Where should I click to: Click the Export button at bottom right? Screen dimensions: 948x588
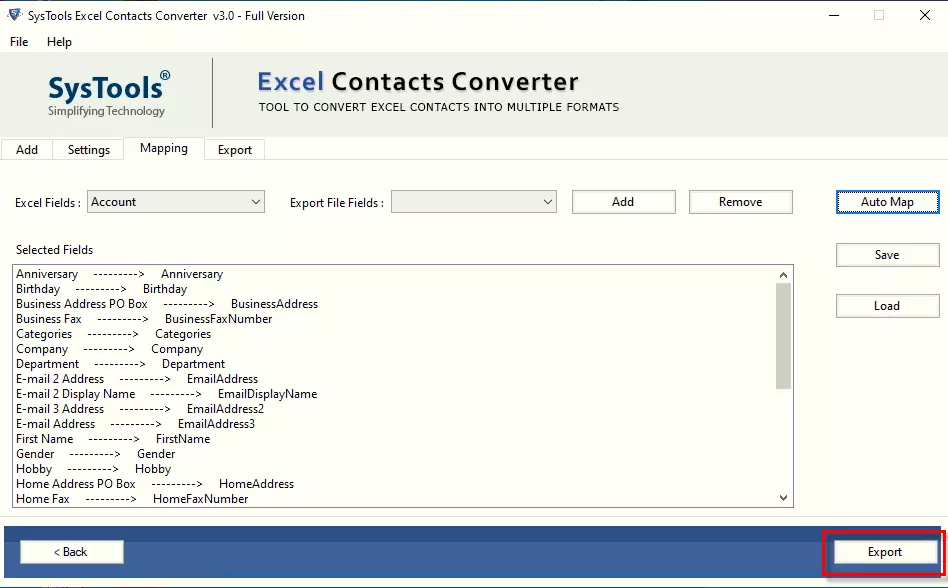884,552
